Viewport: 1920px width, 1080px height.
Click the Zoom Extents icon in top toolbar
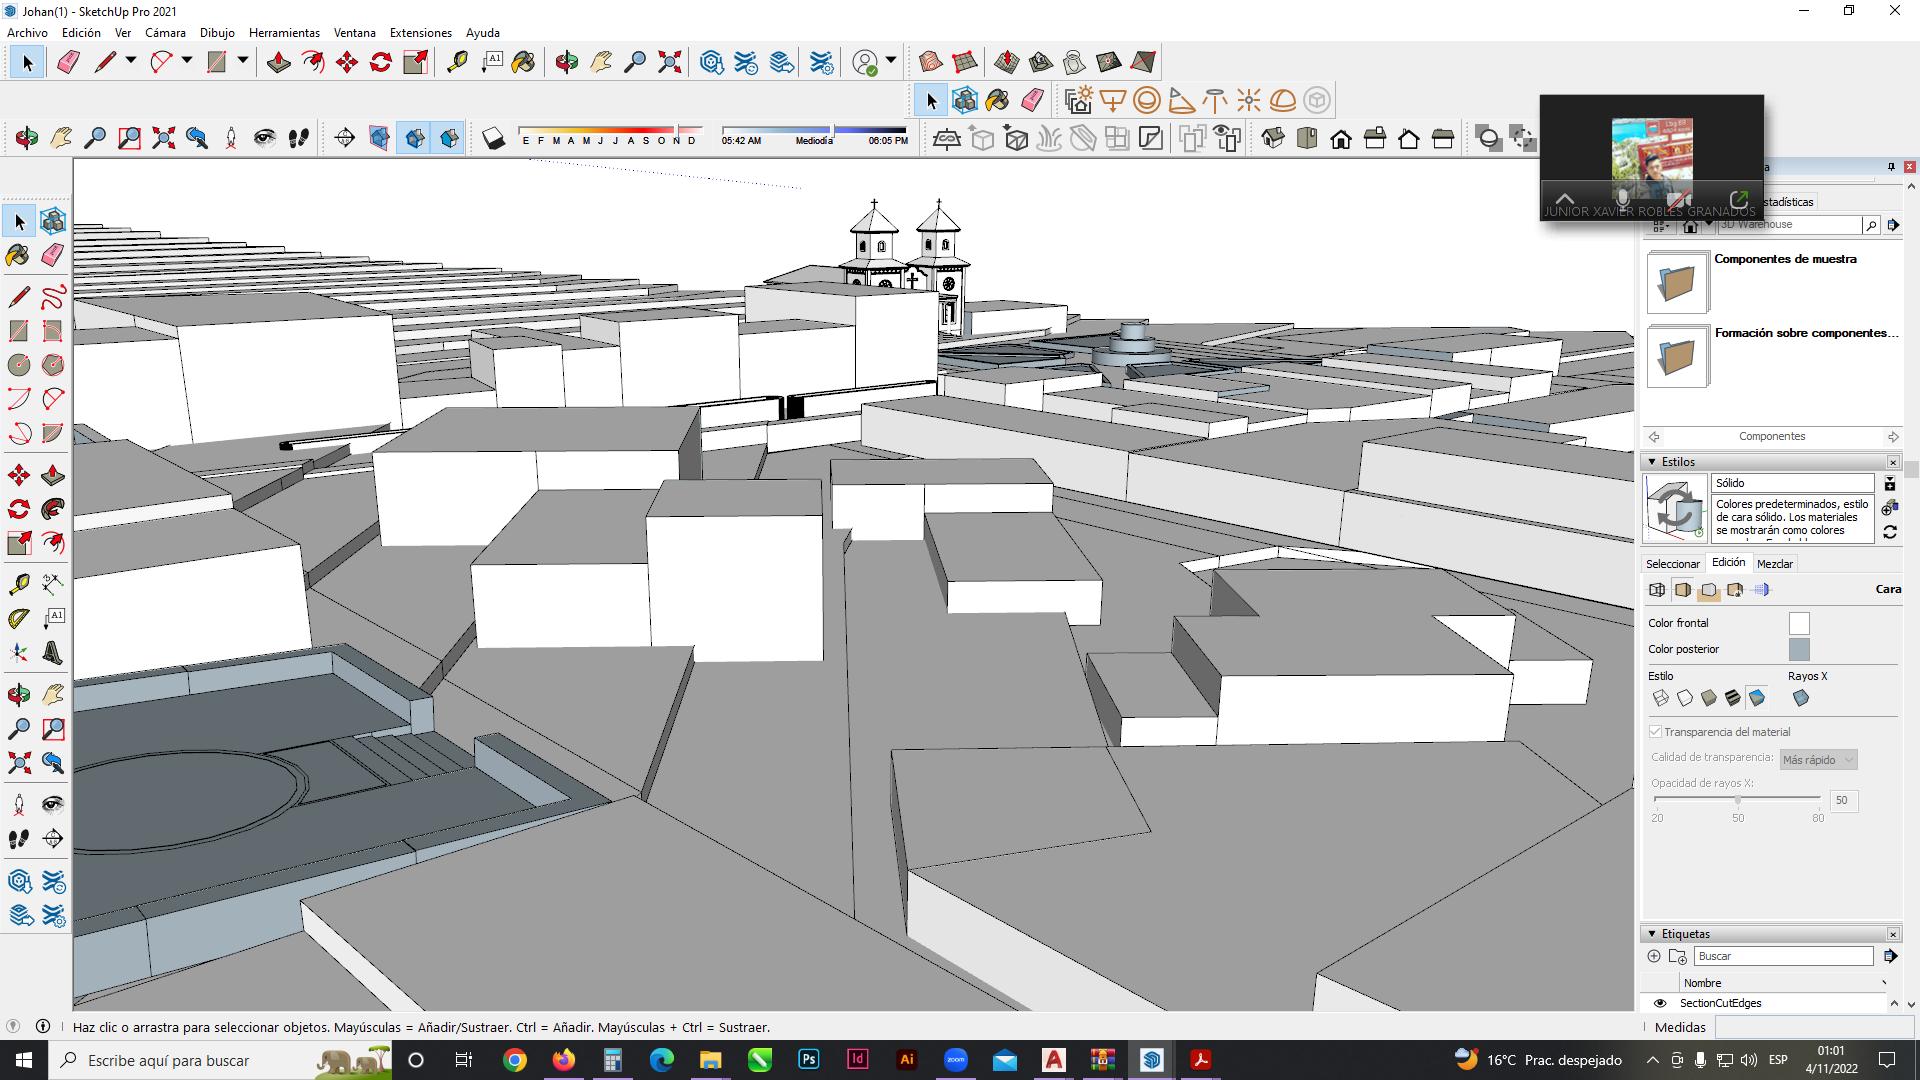point(670,62)
